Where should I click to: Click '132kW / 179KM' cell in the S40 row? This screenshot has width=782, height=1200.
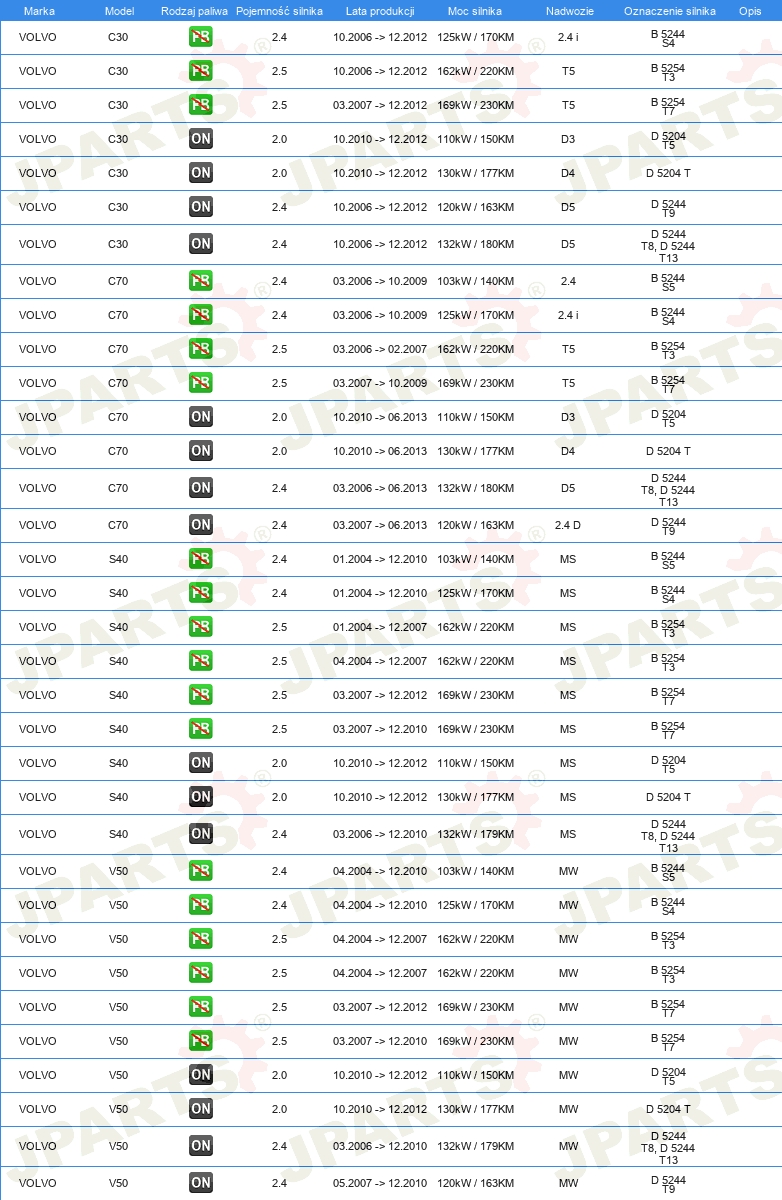coord(476,835)
